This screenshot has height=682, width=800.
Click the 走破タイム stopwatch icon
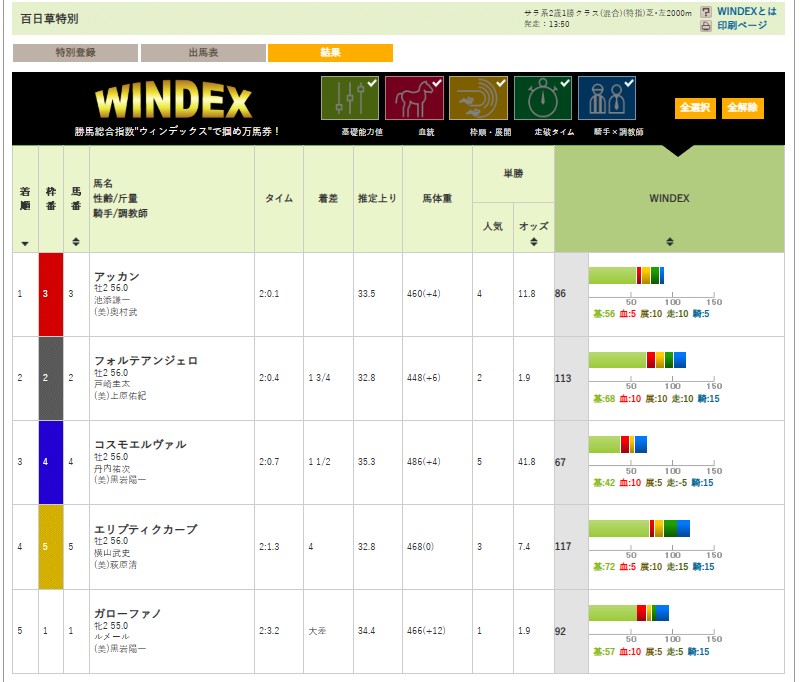542,98
